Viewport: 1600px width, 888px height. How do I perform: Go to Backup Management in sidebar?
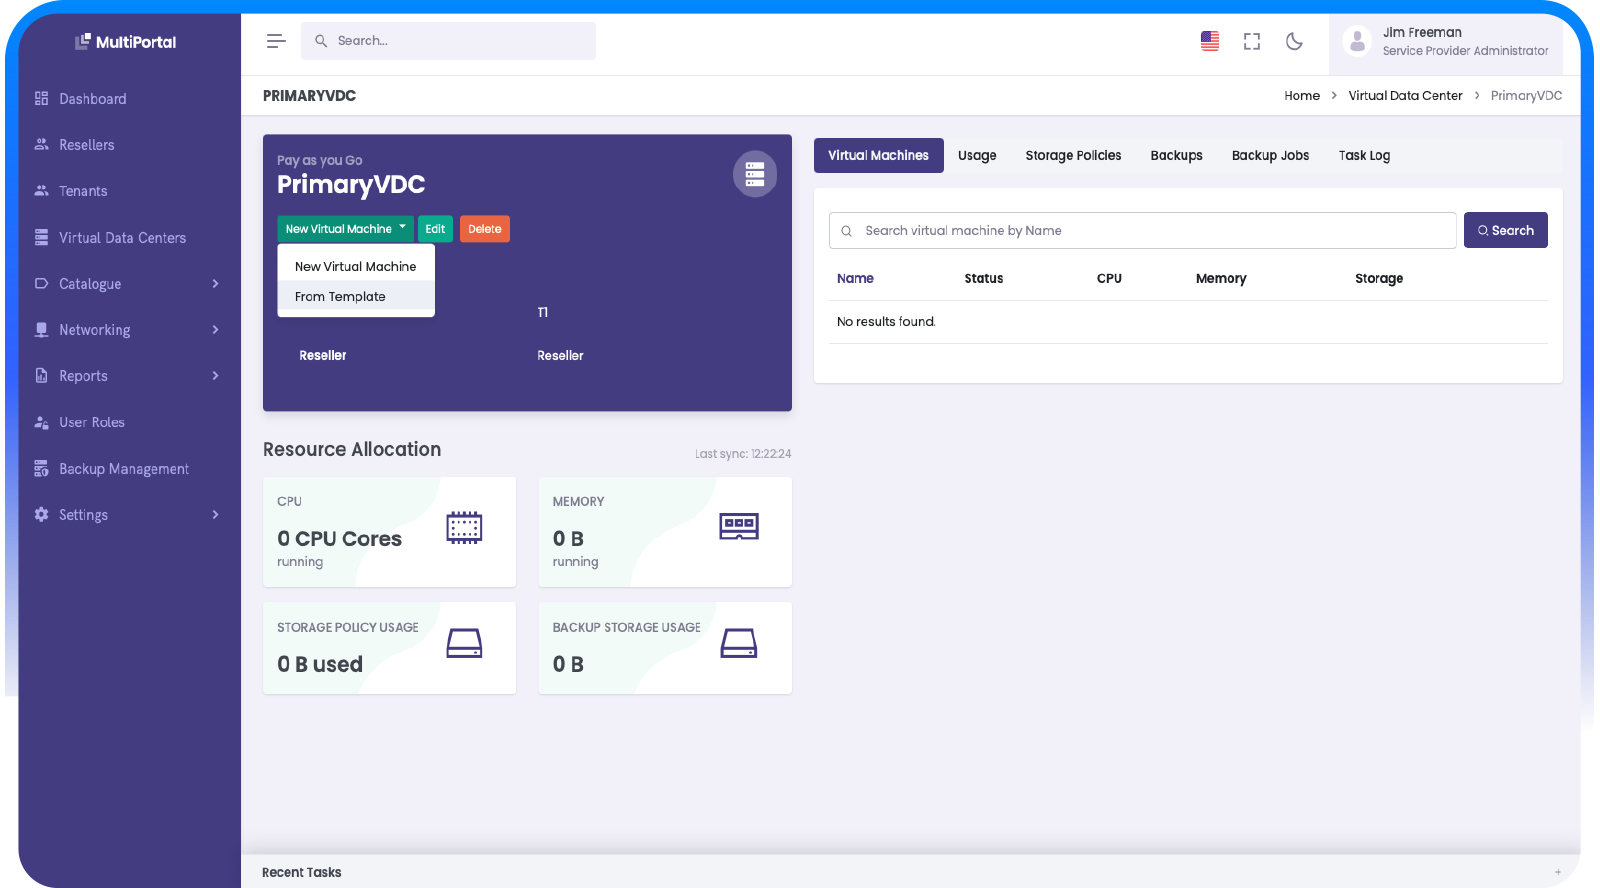point(123,469)
